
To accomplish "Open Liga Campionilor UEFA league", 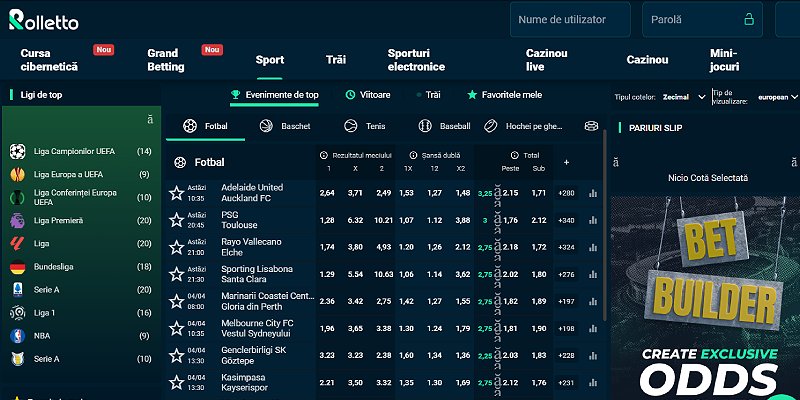I will (x=74, y=151).
